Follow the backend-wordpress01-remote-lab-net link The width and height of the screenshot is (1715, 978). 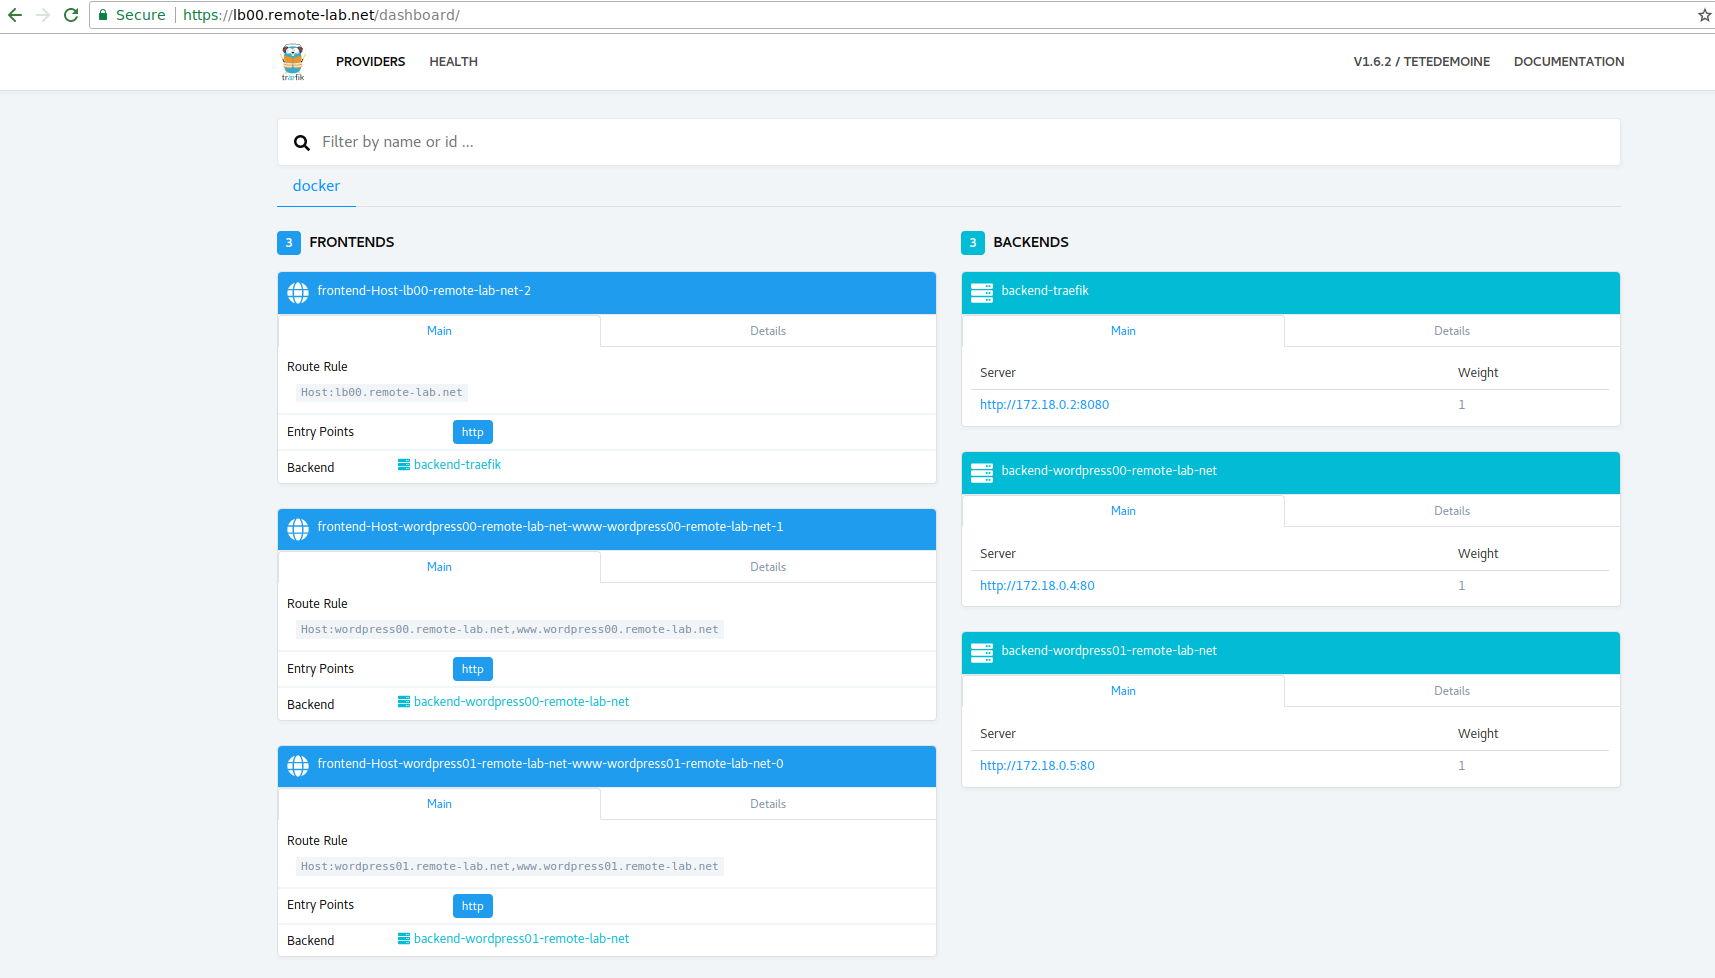click(x=521, y=939)
